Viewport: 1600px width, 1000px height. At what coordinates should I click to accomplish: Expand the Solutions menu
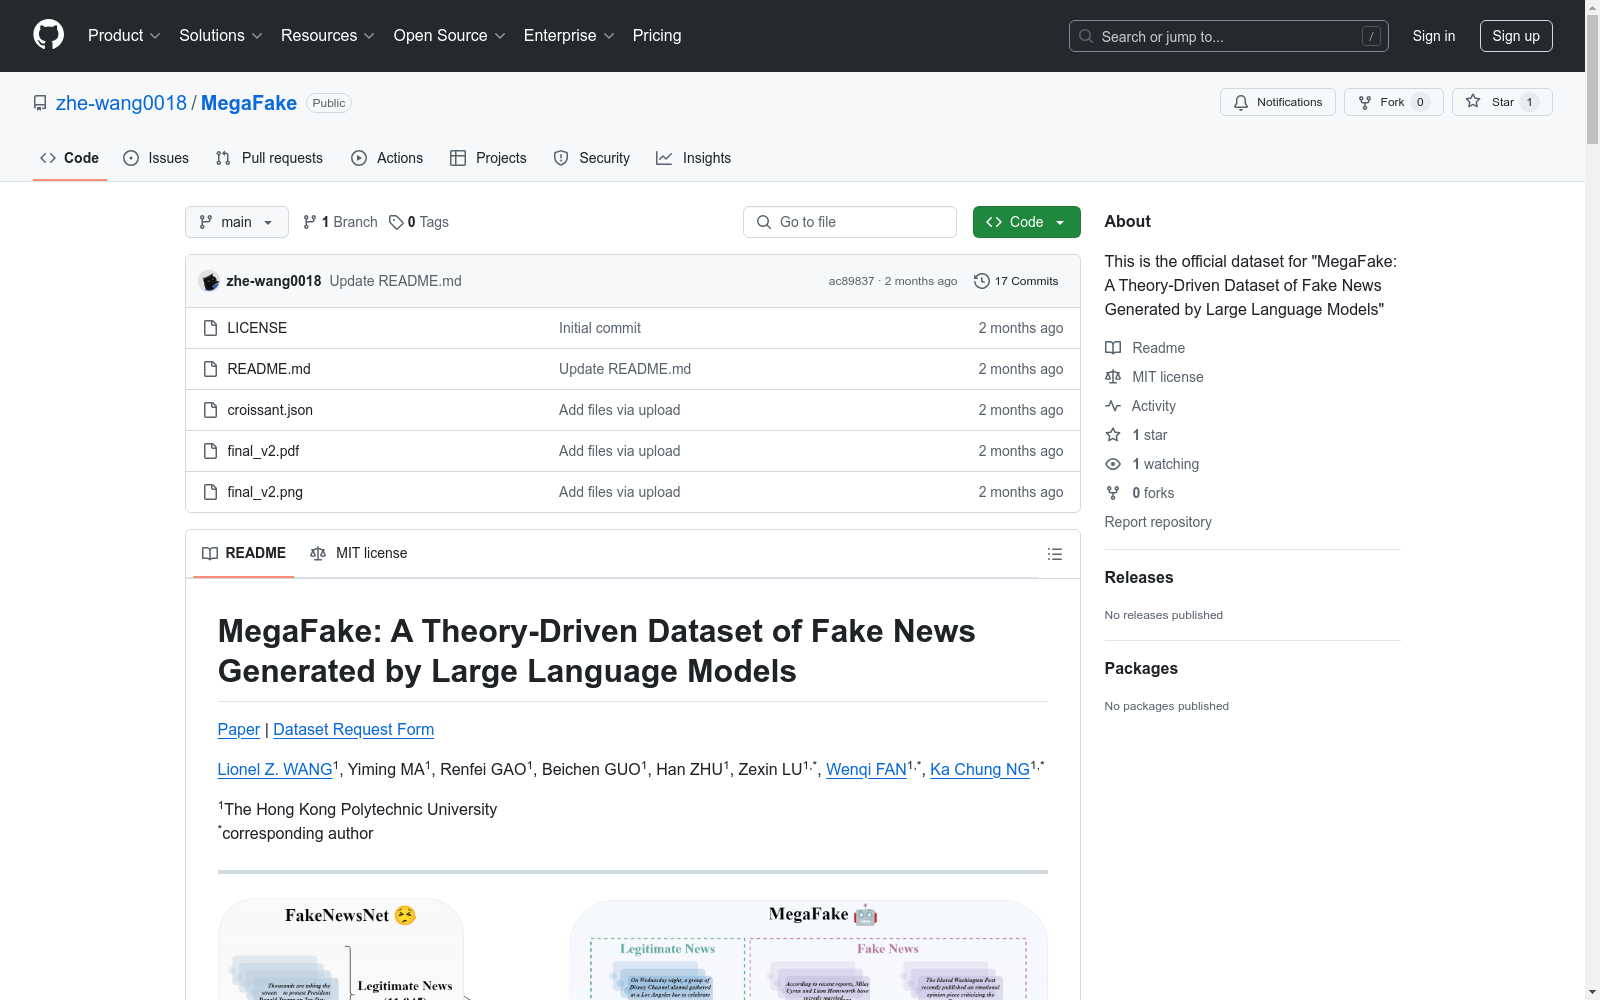(221, 36)
